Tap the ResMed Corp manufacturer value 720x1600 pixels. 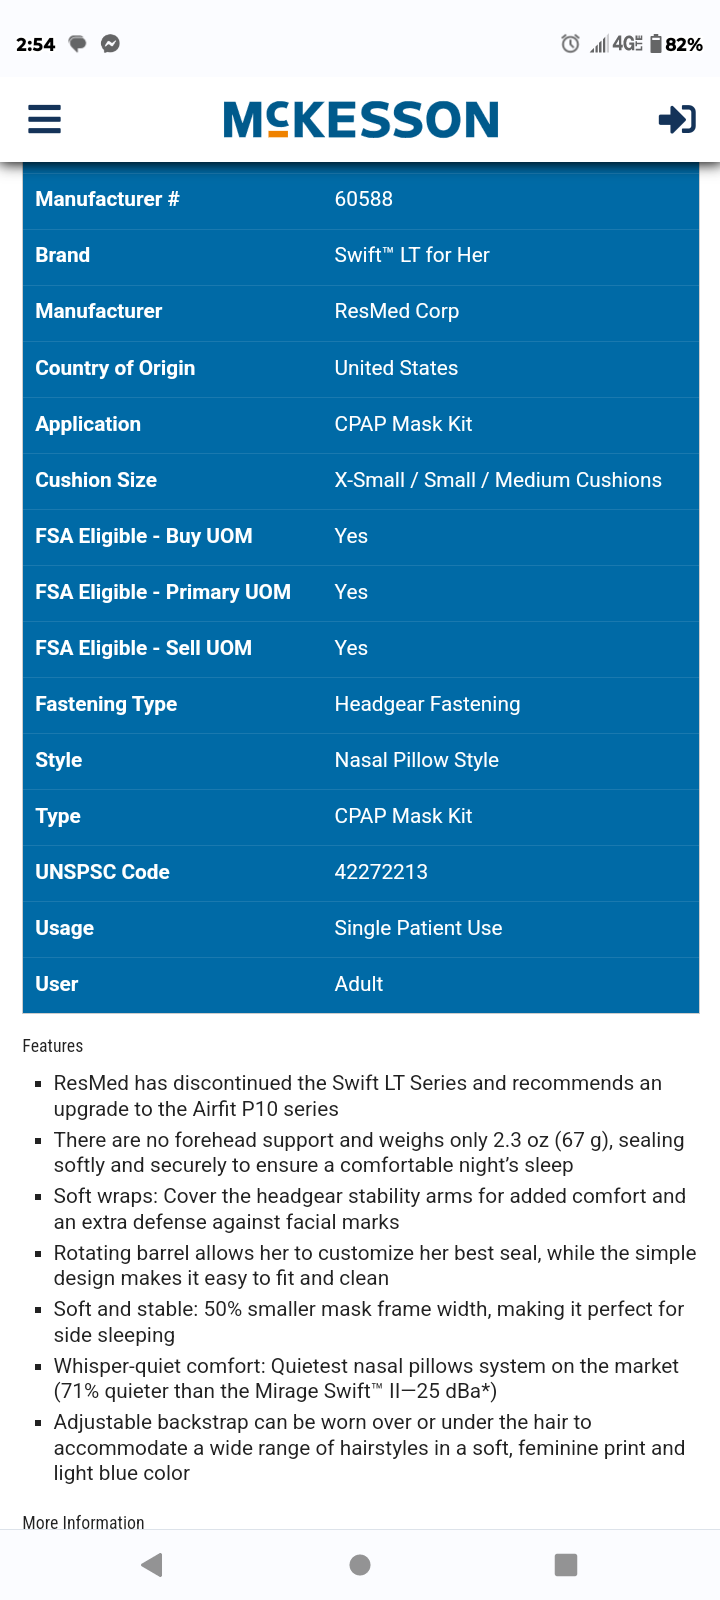397,311
